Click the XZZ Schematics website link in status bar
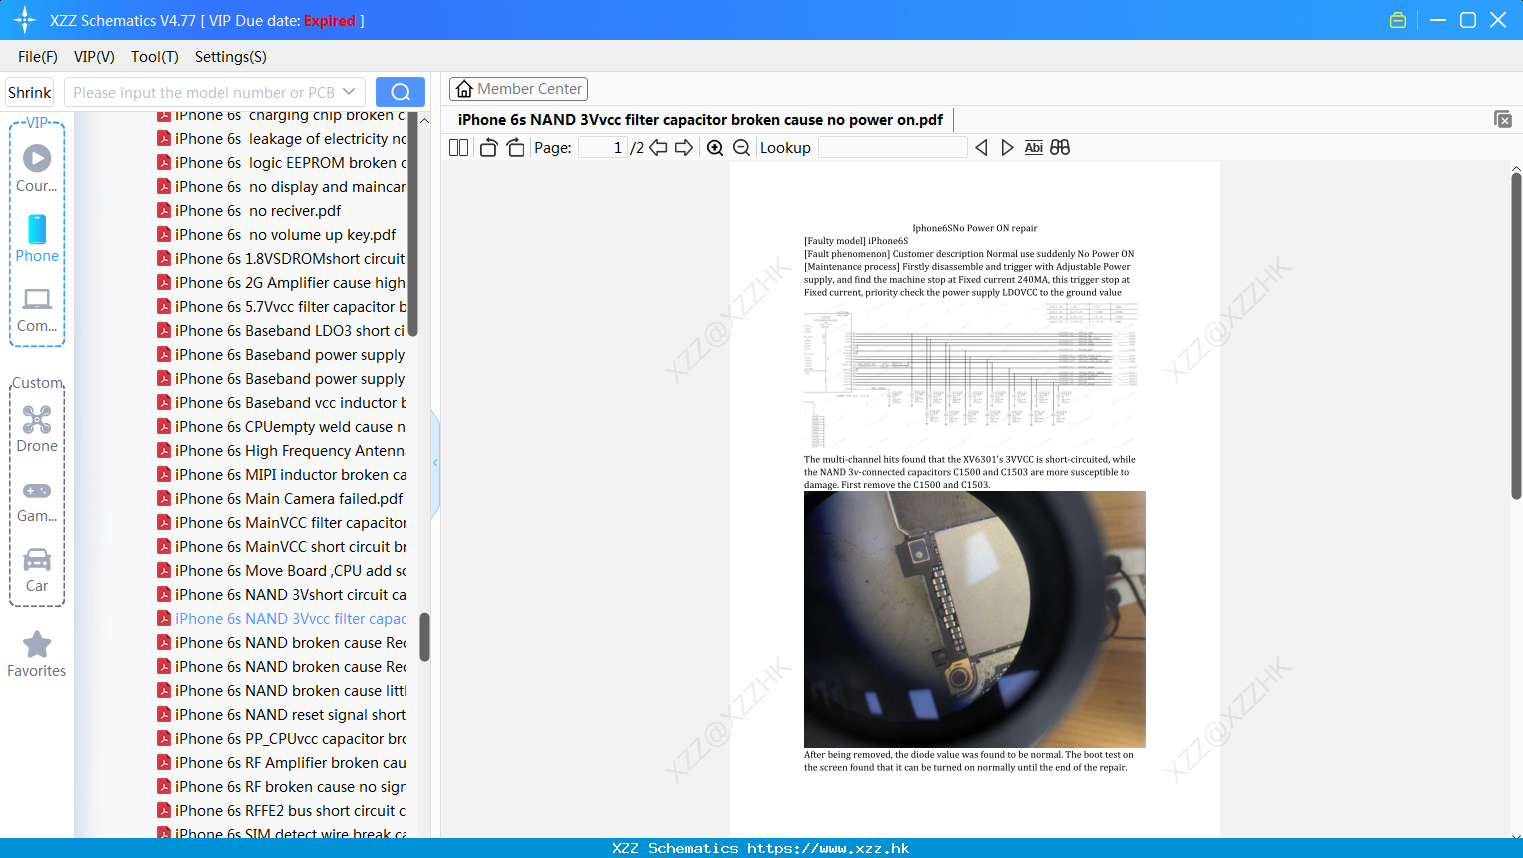The height and width of the screenshot is (858, 1523). click(761, 848)
